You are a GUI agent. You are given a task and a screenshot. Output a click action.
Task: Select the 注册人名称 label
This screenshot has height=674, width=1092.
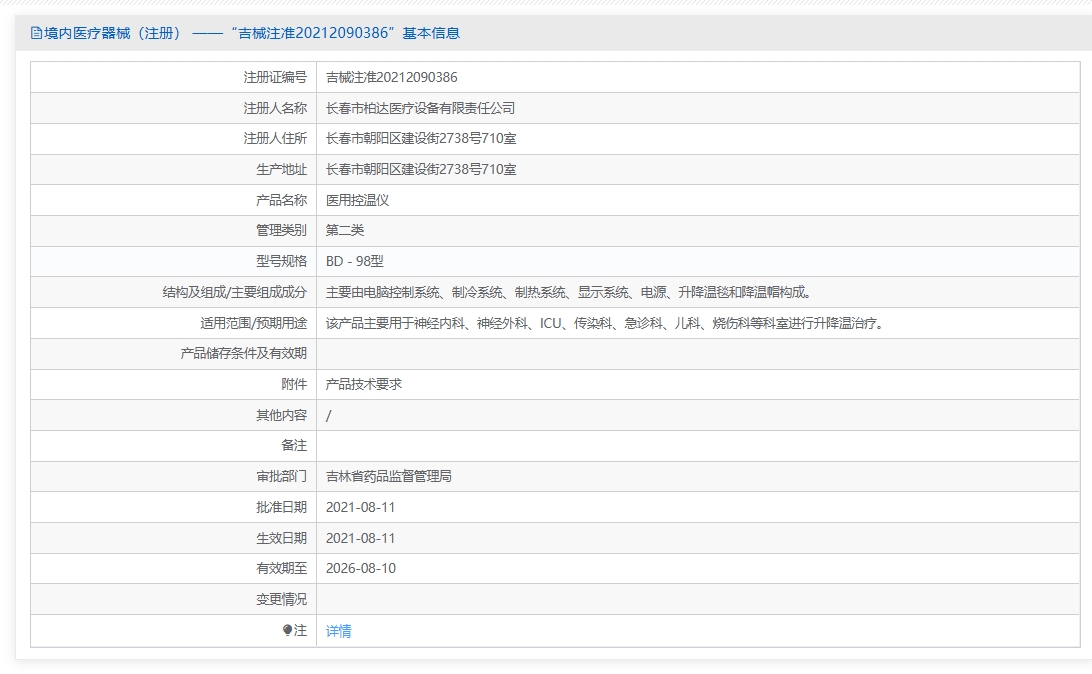(x=275, y=108)
